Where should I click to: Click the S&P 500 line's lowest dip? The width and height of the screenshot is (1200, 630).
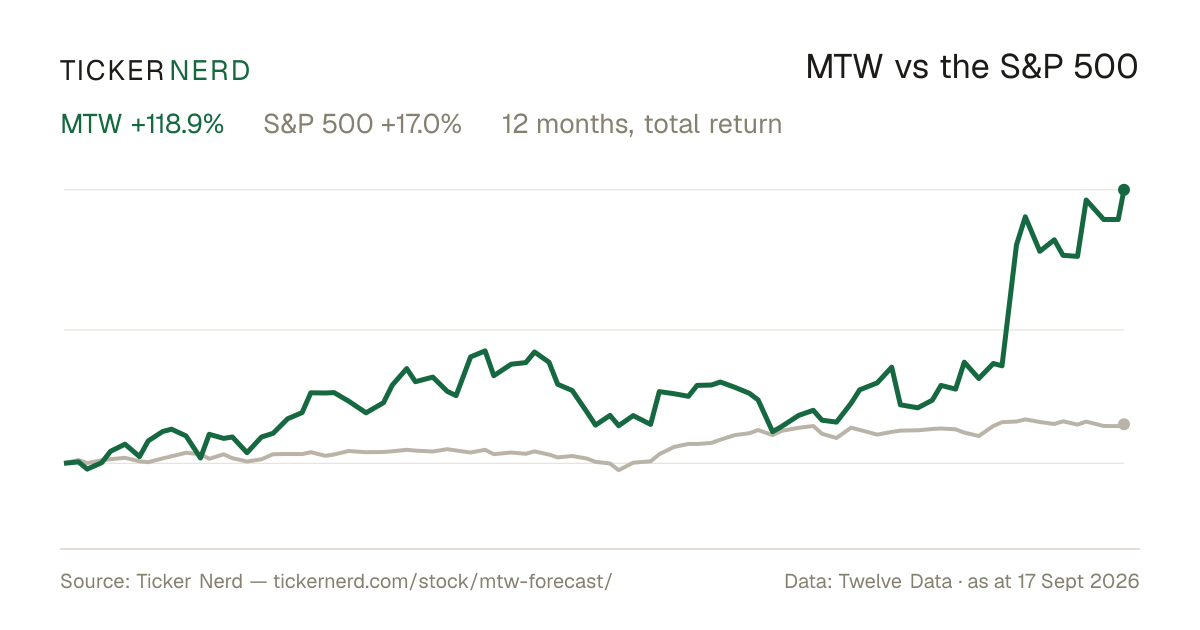tap(619, 469)
